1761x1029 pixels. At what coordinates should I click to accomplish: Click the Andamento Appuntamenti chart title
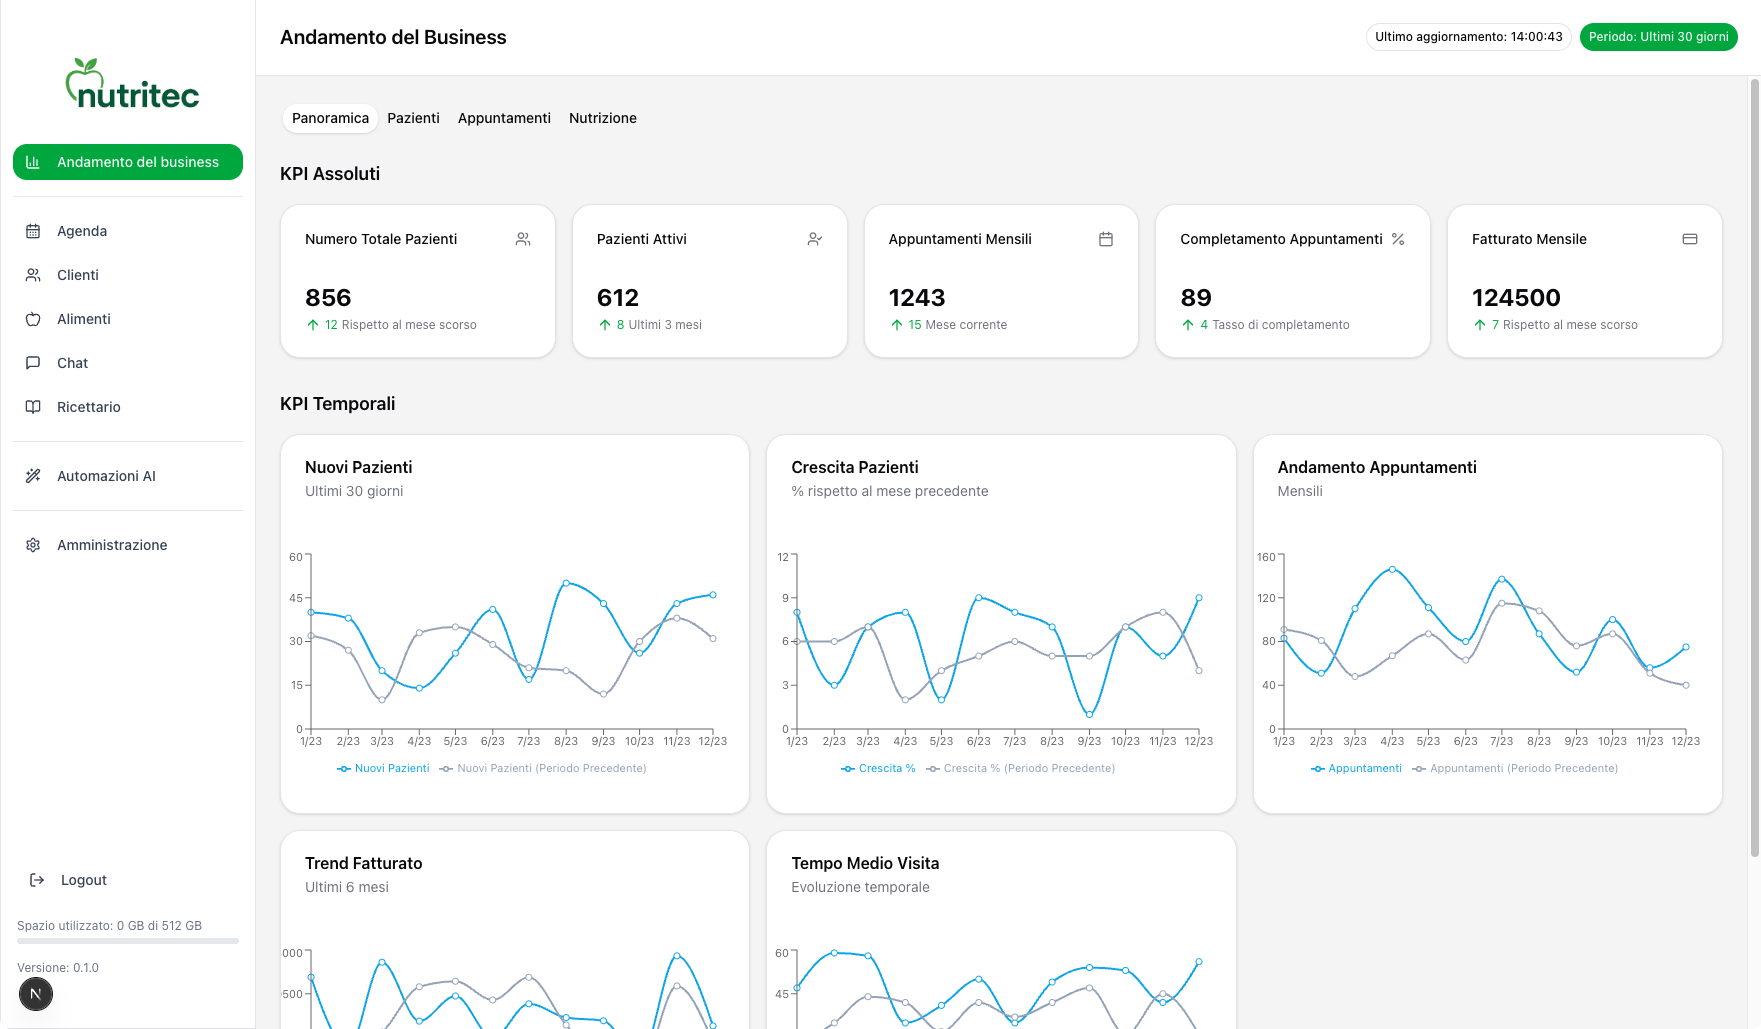(x=1377, y=467)
